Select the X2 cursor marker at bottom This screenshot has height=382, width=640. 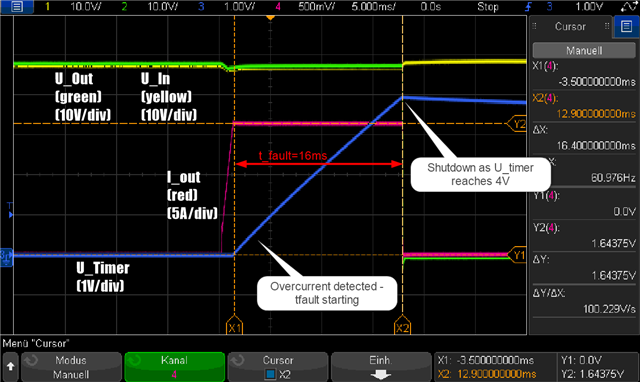402,325
